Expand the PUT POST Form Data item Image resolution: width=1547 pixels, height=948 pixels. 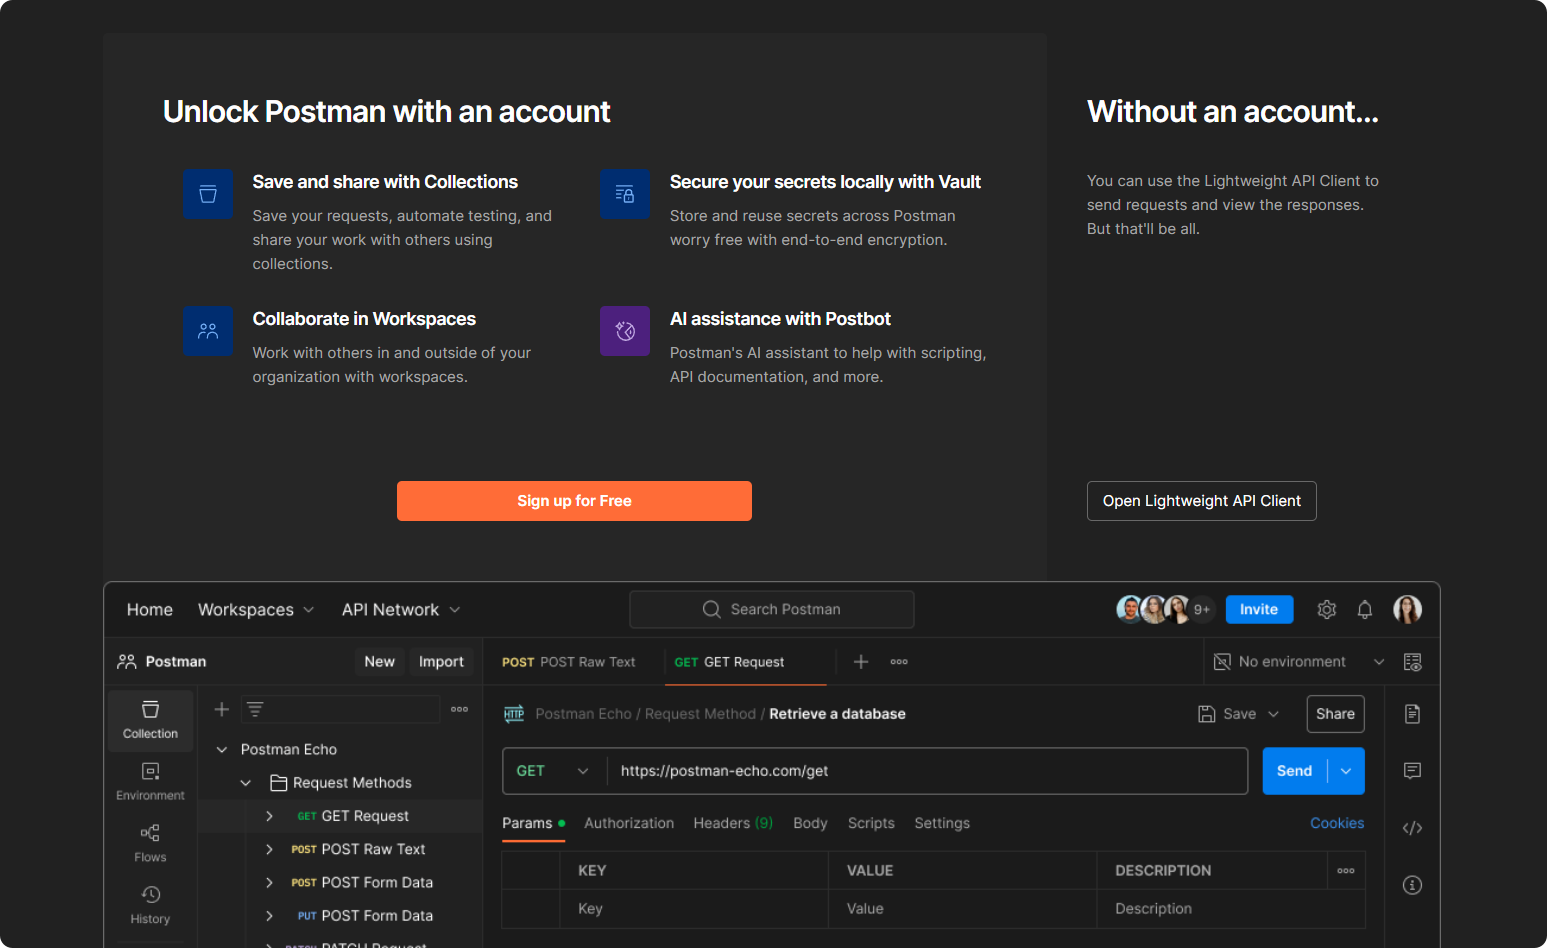click(x=269, y=915)
